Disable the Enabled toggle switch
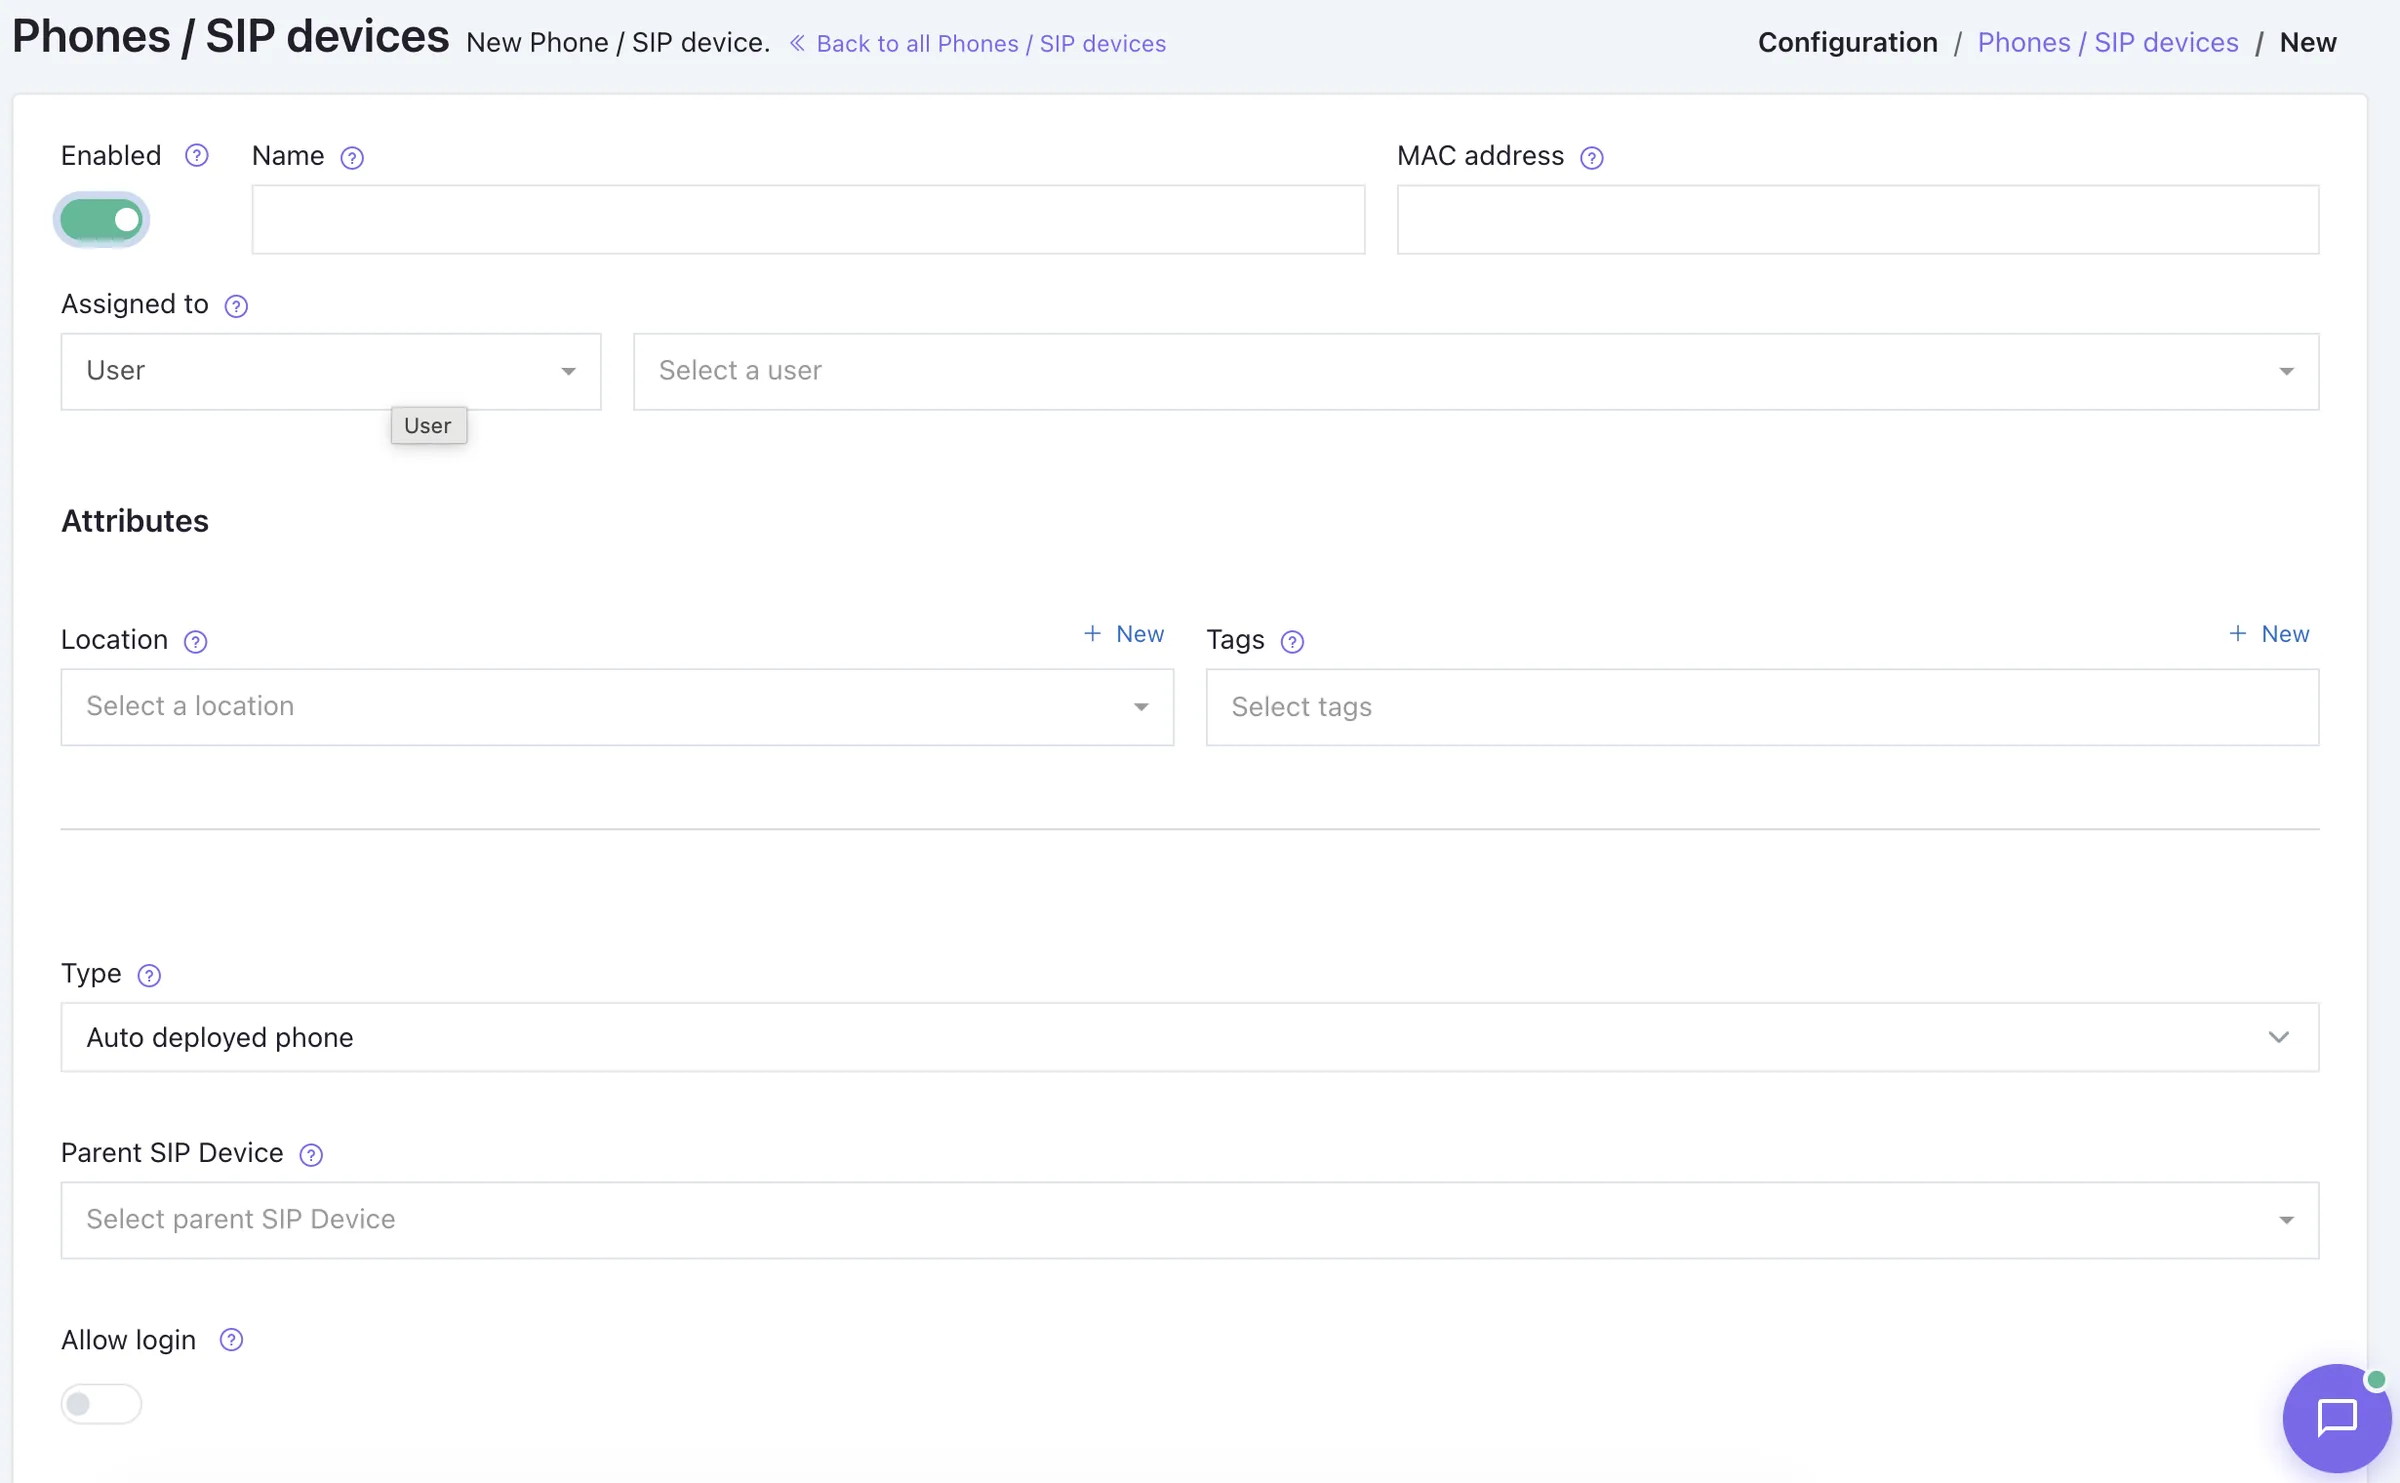Image resolution: width=2400 pixels, height=1483 pixels. coord(101,219)
